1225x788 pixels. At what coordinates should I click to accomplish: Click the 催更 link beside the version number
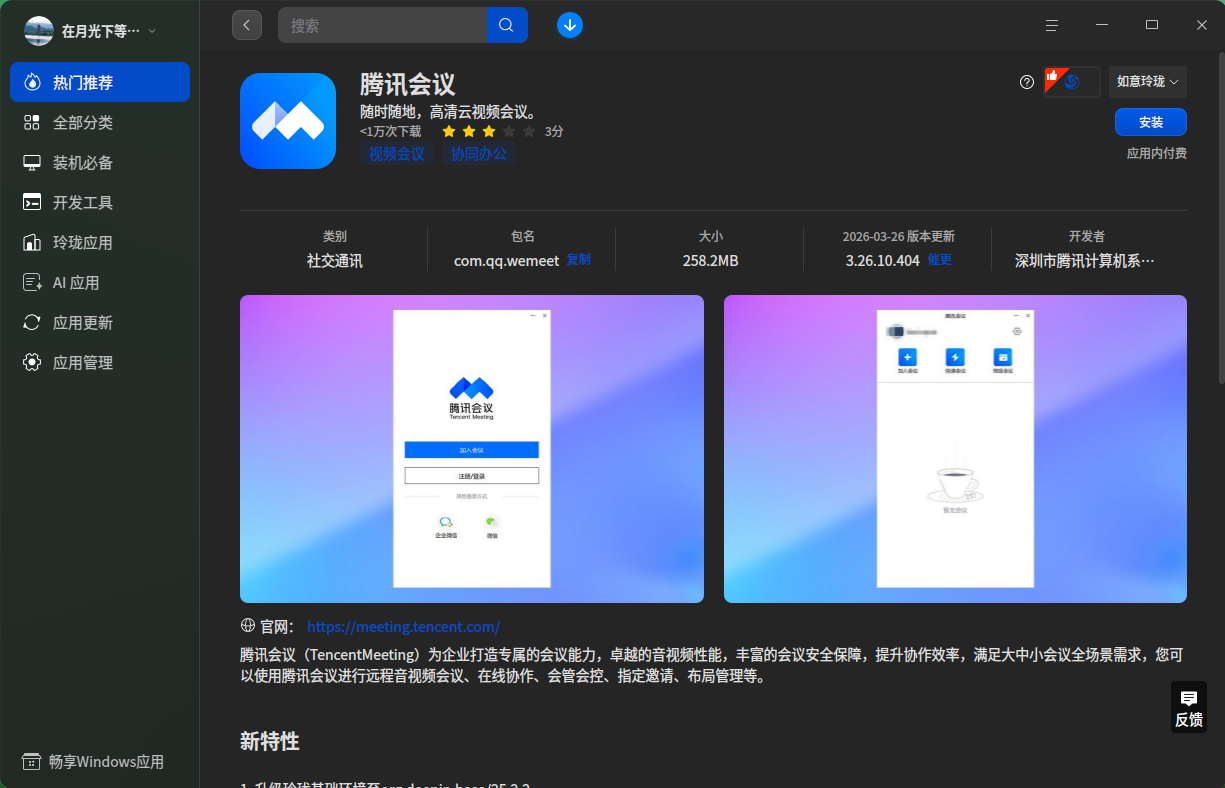coord(940,260)
